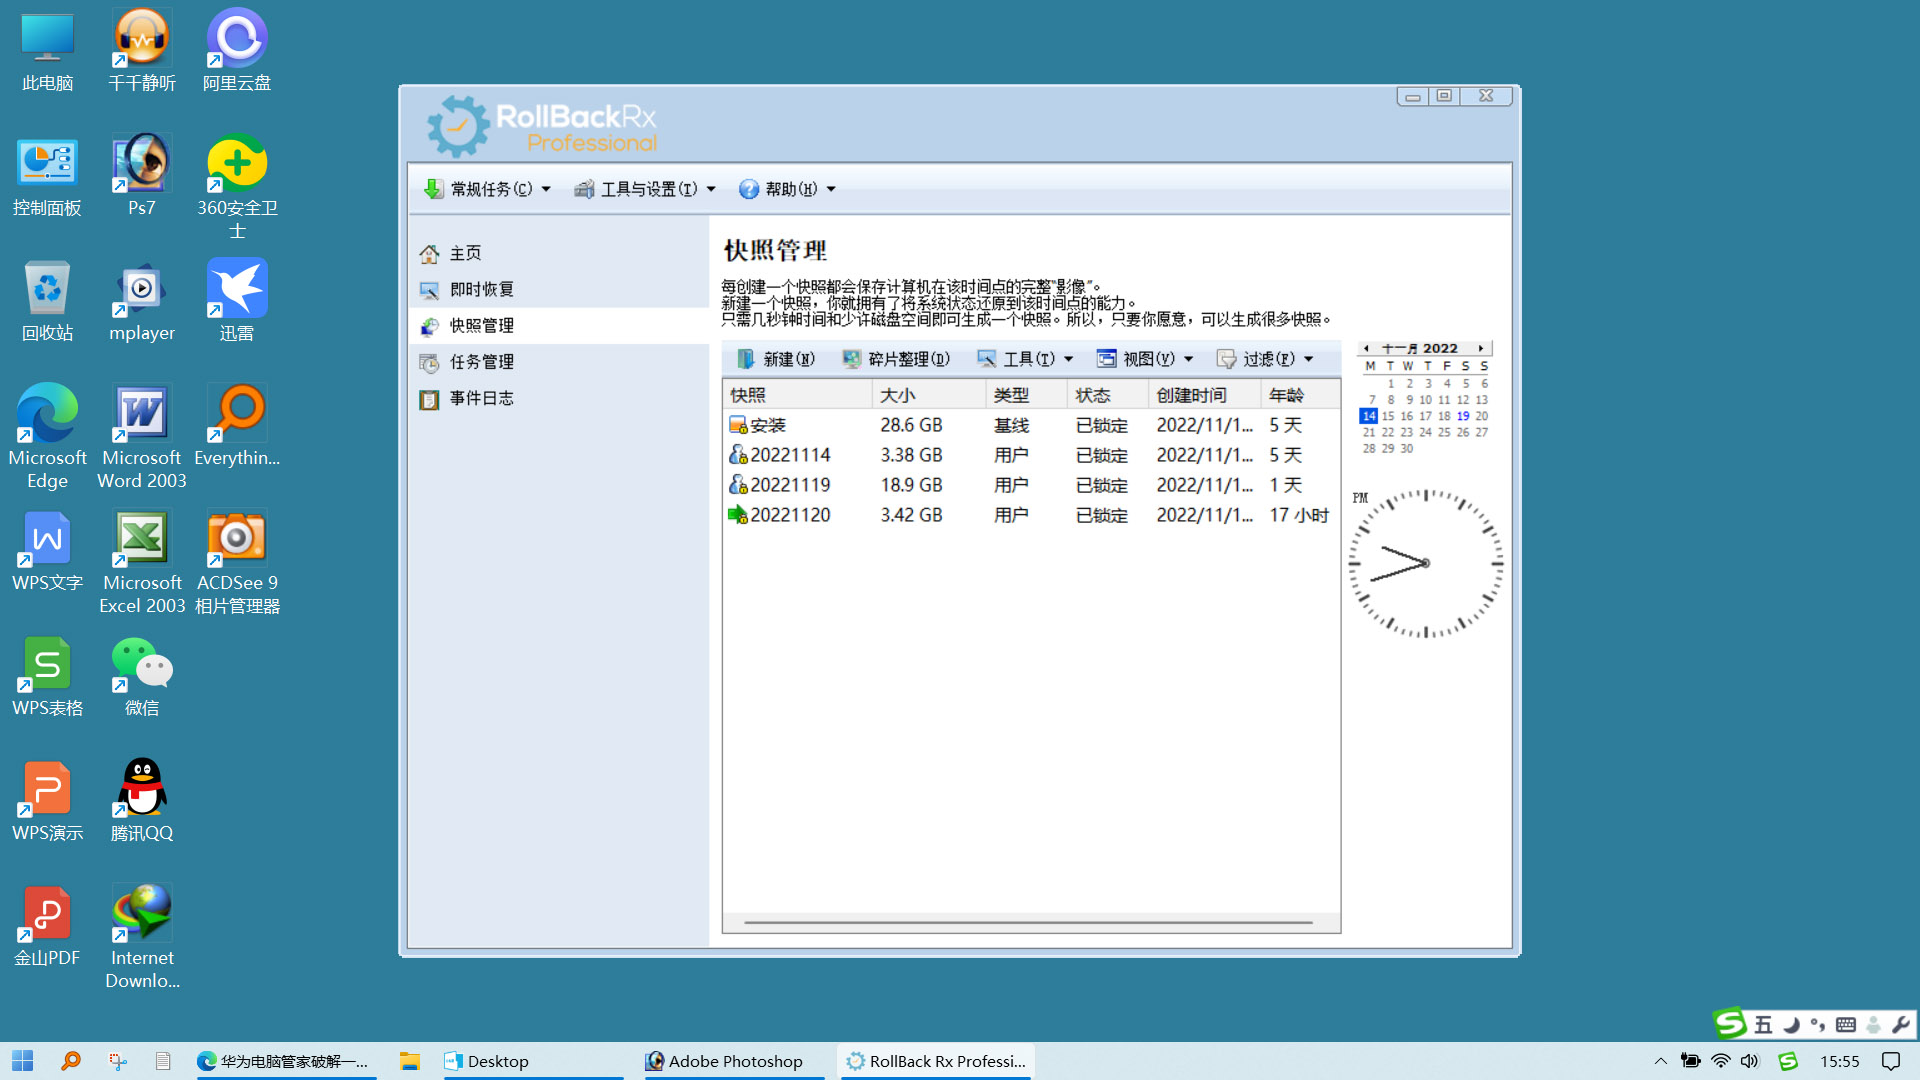Select the 20221120 snapshot row
This screenshot has width=1920, height=1080.
[x=790, y=515]
